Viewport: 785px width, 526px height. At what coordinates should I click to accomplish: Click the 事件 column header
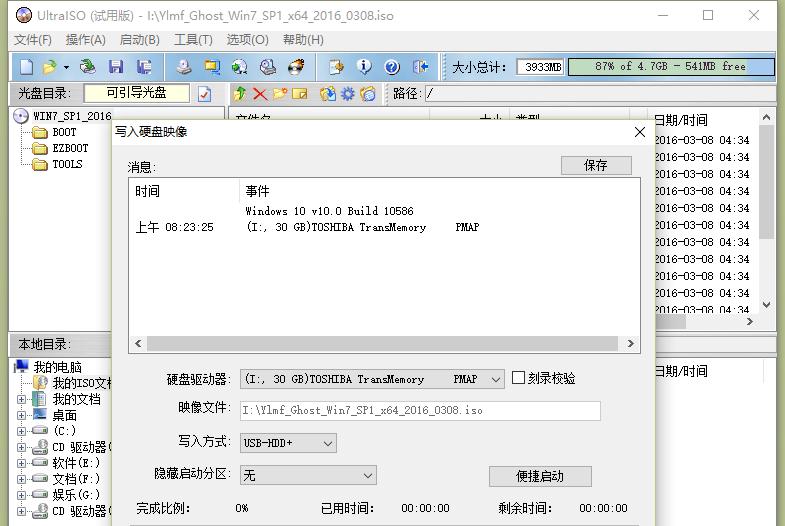(x=257, y=191)
